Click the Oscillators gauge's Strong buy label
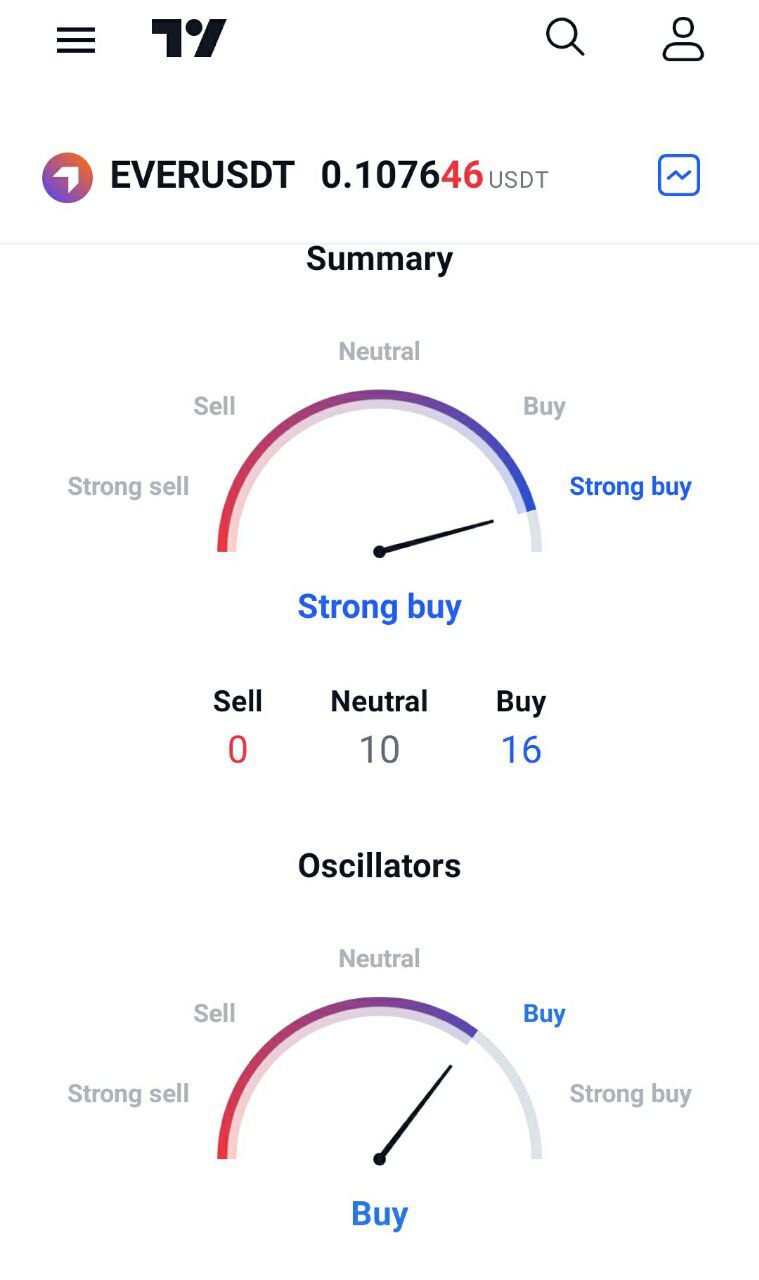Viewport: 759px width, 1280px height. pos(630,1094)
